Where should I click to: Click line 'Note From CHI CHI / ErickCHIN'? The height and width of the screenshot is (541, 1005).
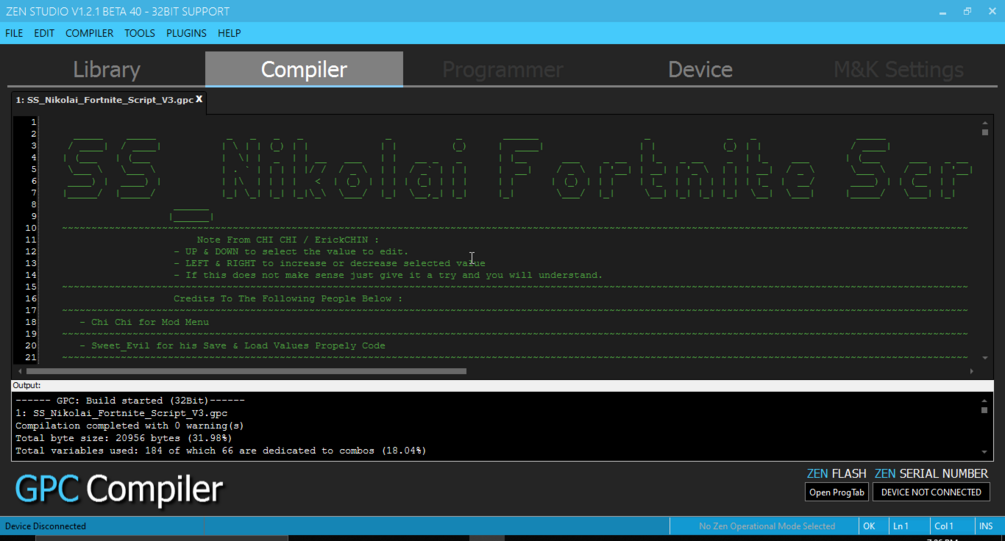point(288,240)
